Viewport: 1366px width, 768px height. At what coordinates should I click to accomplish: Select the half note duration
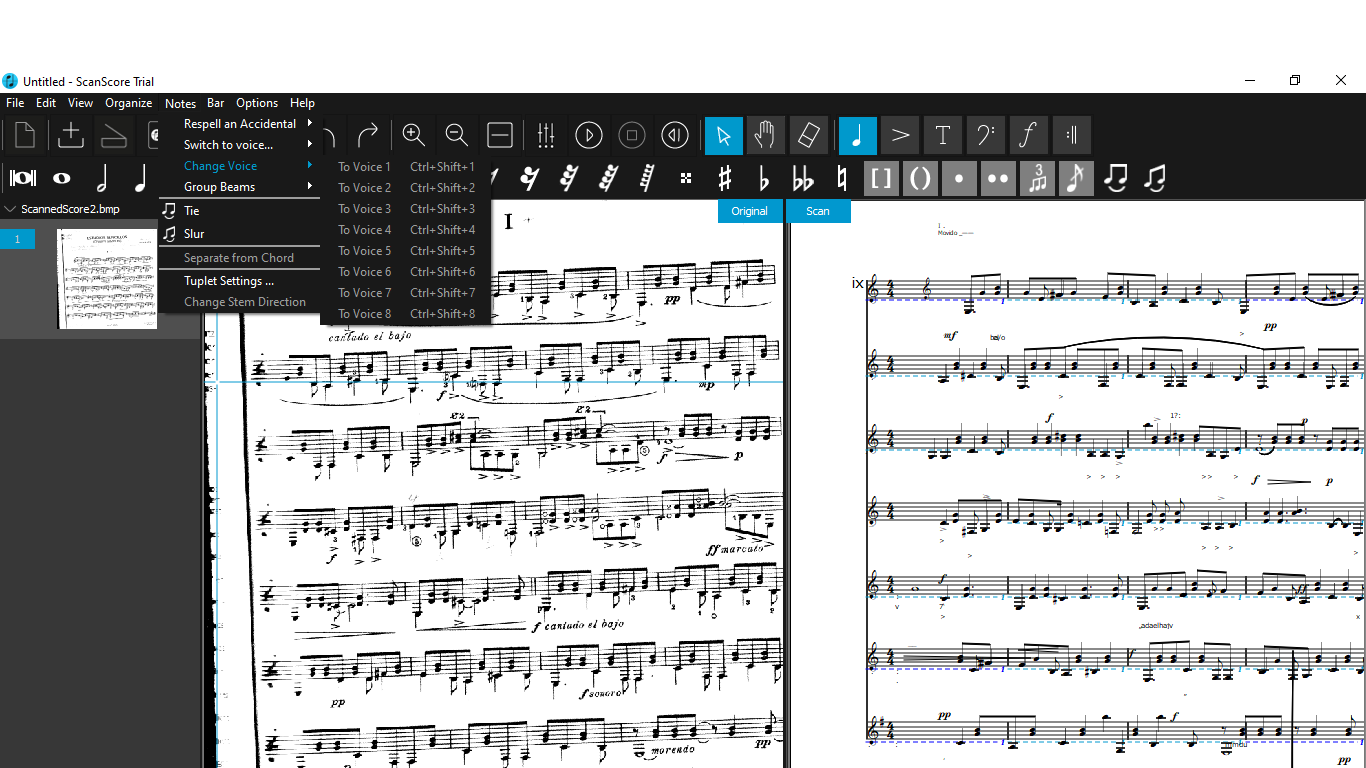101,179
